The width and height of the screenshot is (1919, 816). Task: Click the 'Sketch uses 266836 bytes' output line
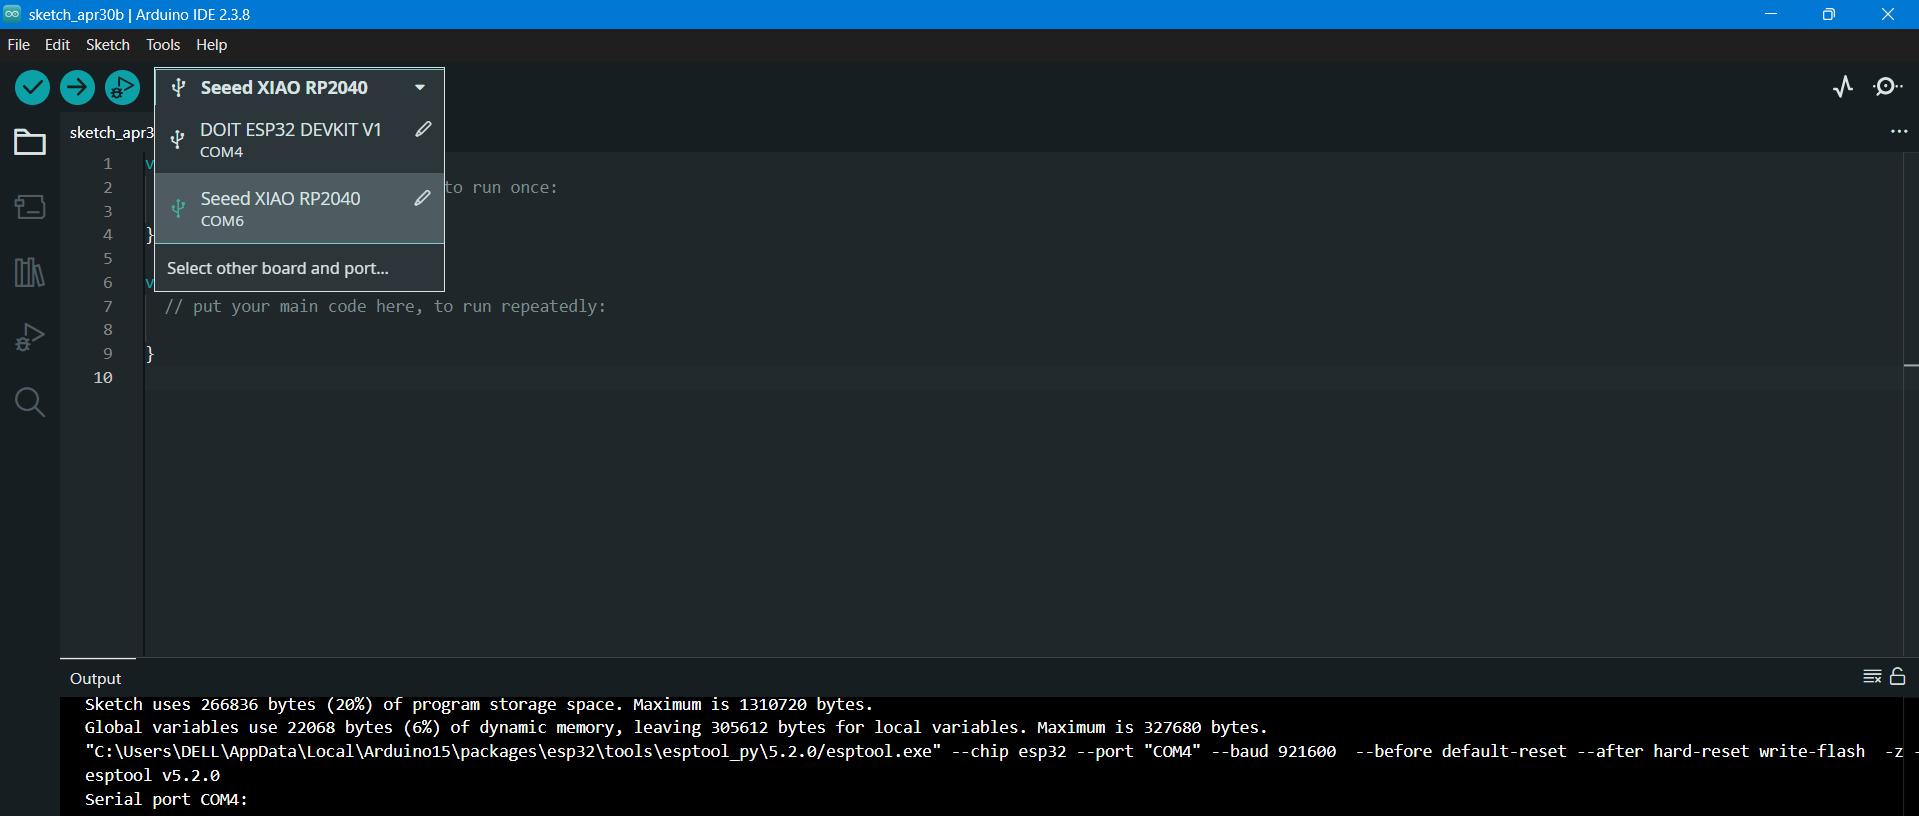[479, 704]
